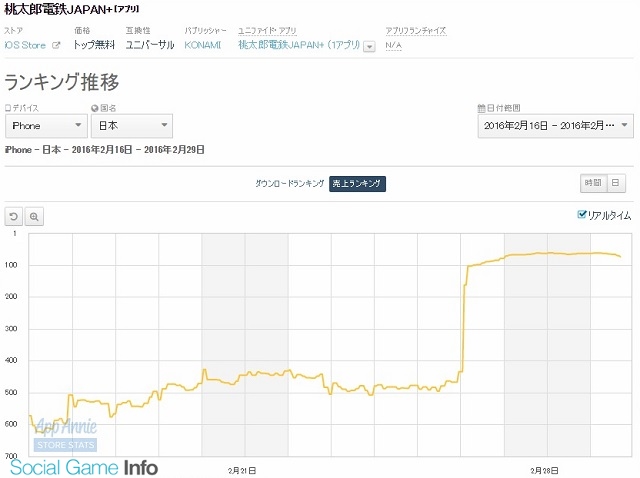Click the chart reset (undo) icon
Image resolution: width=640 pixels, height=478 pixels.
coord(13,216)
